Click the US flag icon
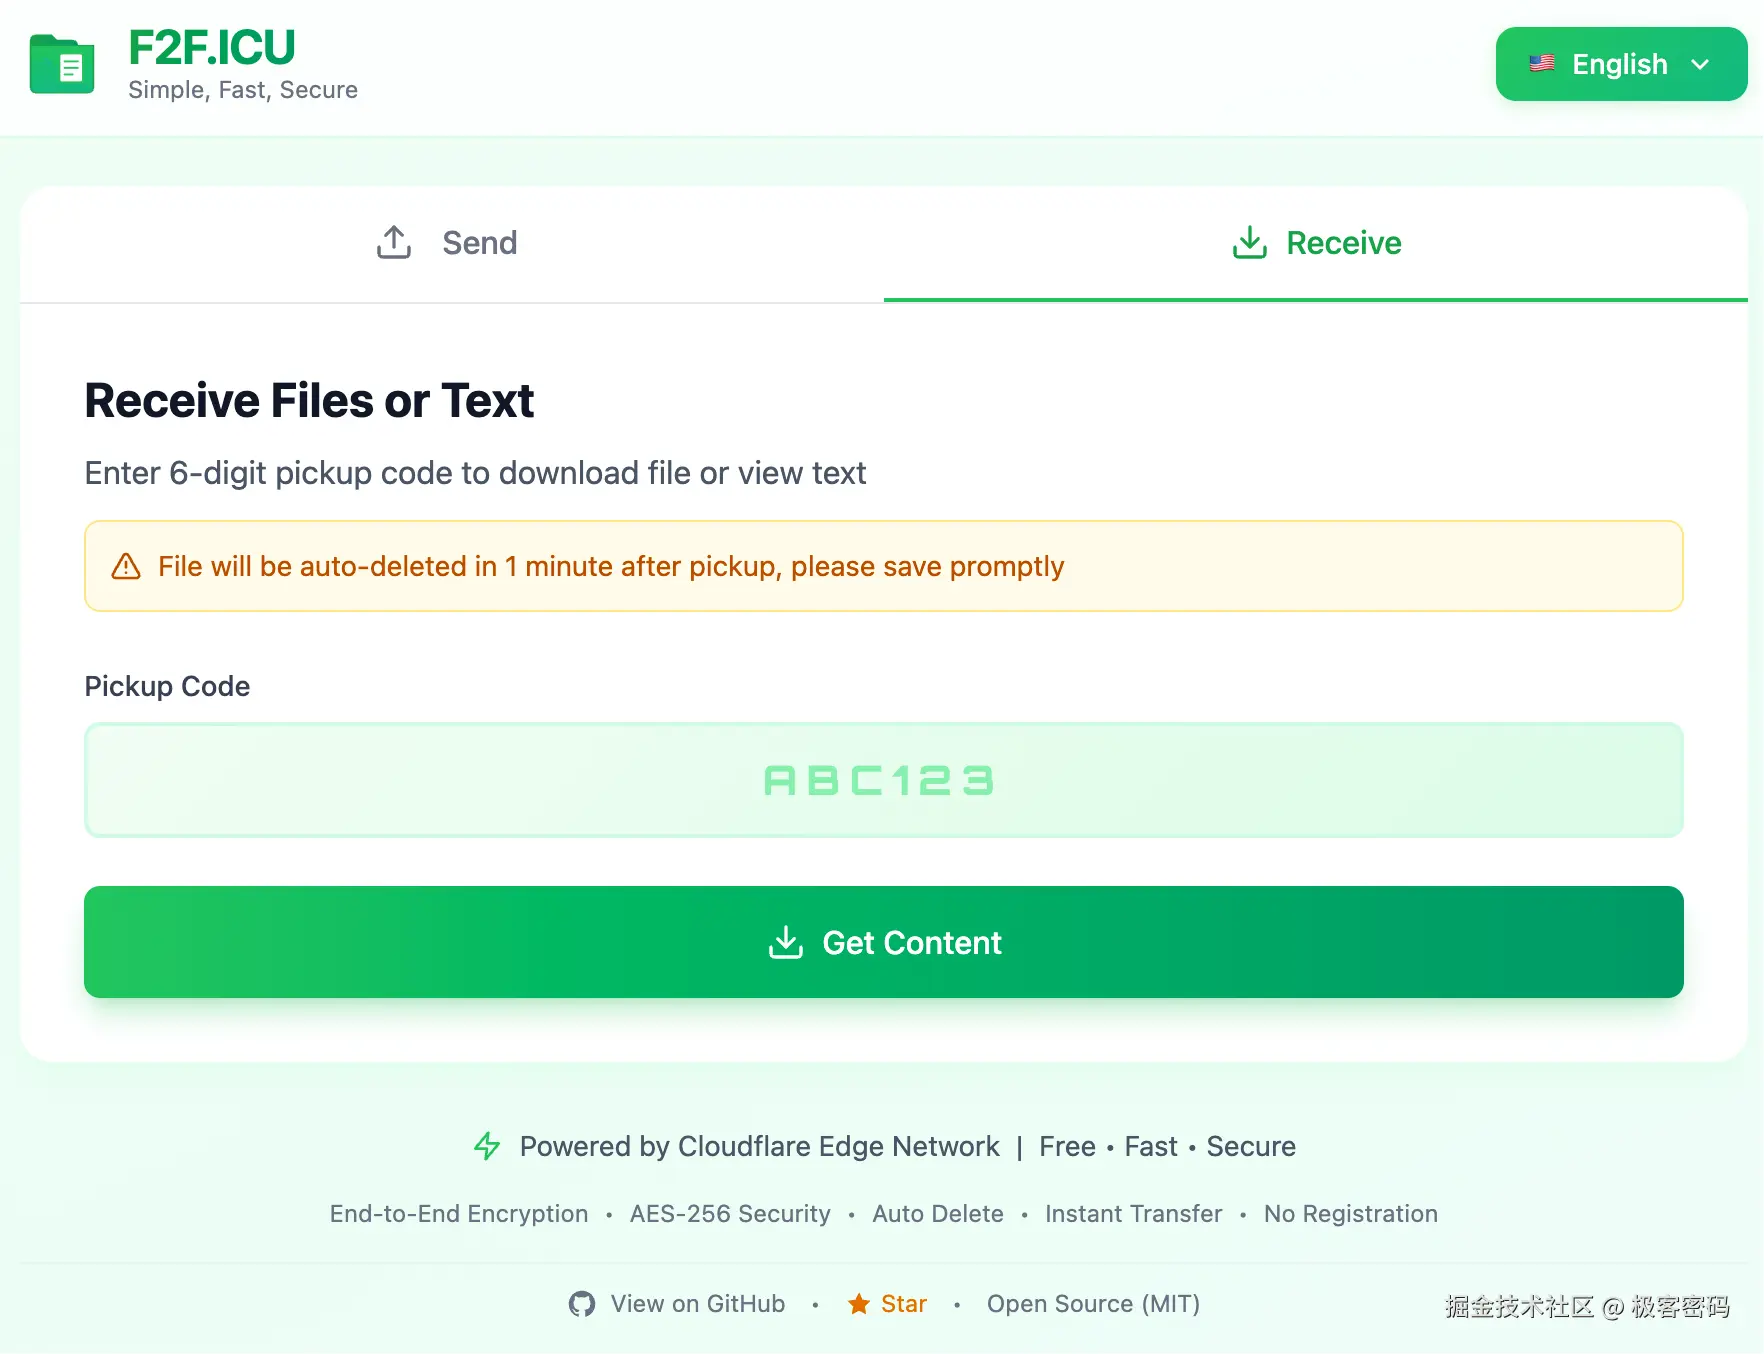The image size is (1764, 1354). point(1542,64)
